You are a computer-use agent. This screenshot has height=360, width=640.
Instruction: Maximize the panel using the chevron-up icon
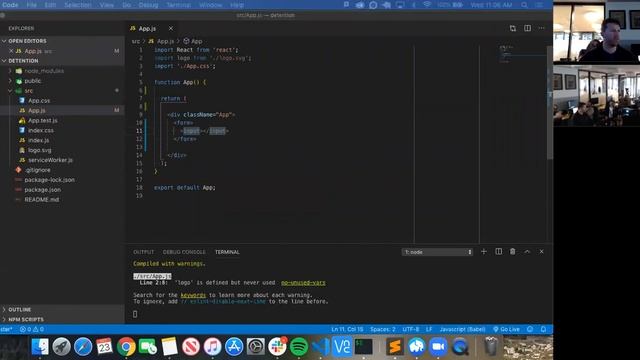(527, 252)
